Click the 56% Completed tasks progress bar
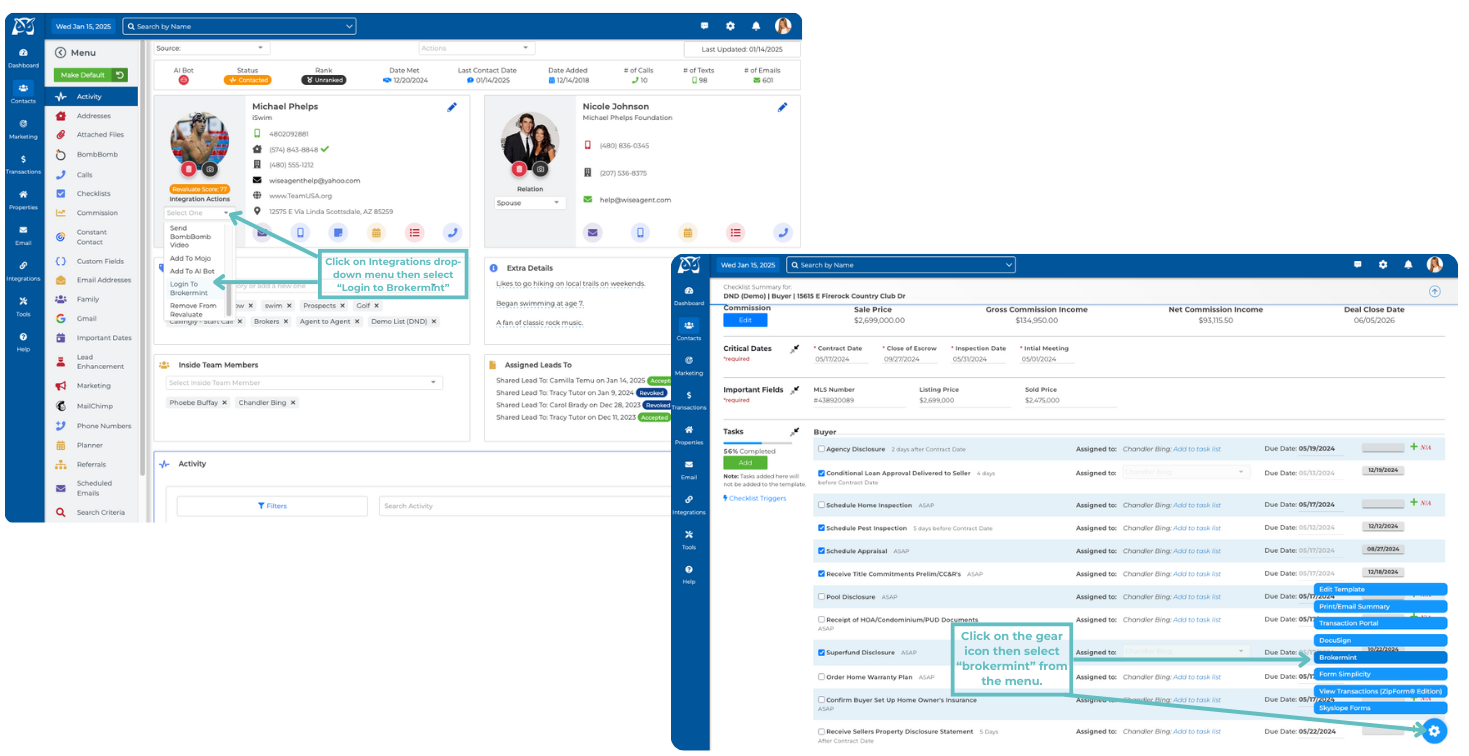 point(755,442)
